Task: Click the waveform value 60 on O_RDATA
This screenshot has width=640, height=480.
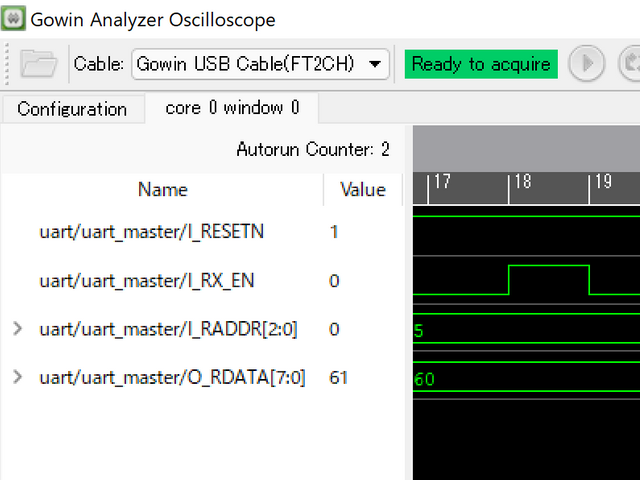Action: point(424,379)
